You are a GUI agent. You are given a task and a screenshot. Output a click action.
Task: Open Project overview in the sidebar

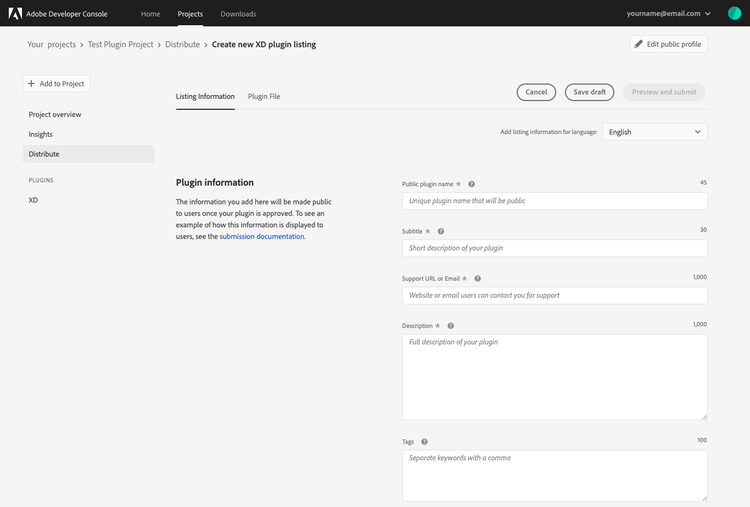coord(55,115)
